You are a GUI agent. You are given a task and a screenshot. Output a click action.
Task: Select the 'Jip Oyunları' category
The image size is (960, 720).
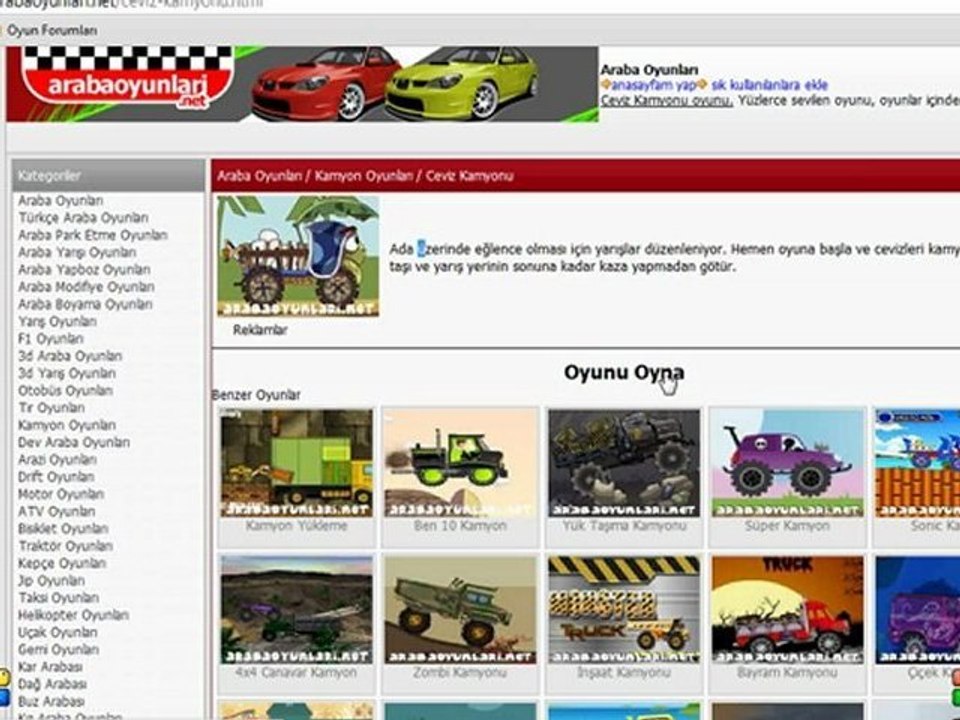tap(51, 580)
